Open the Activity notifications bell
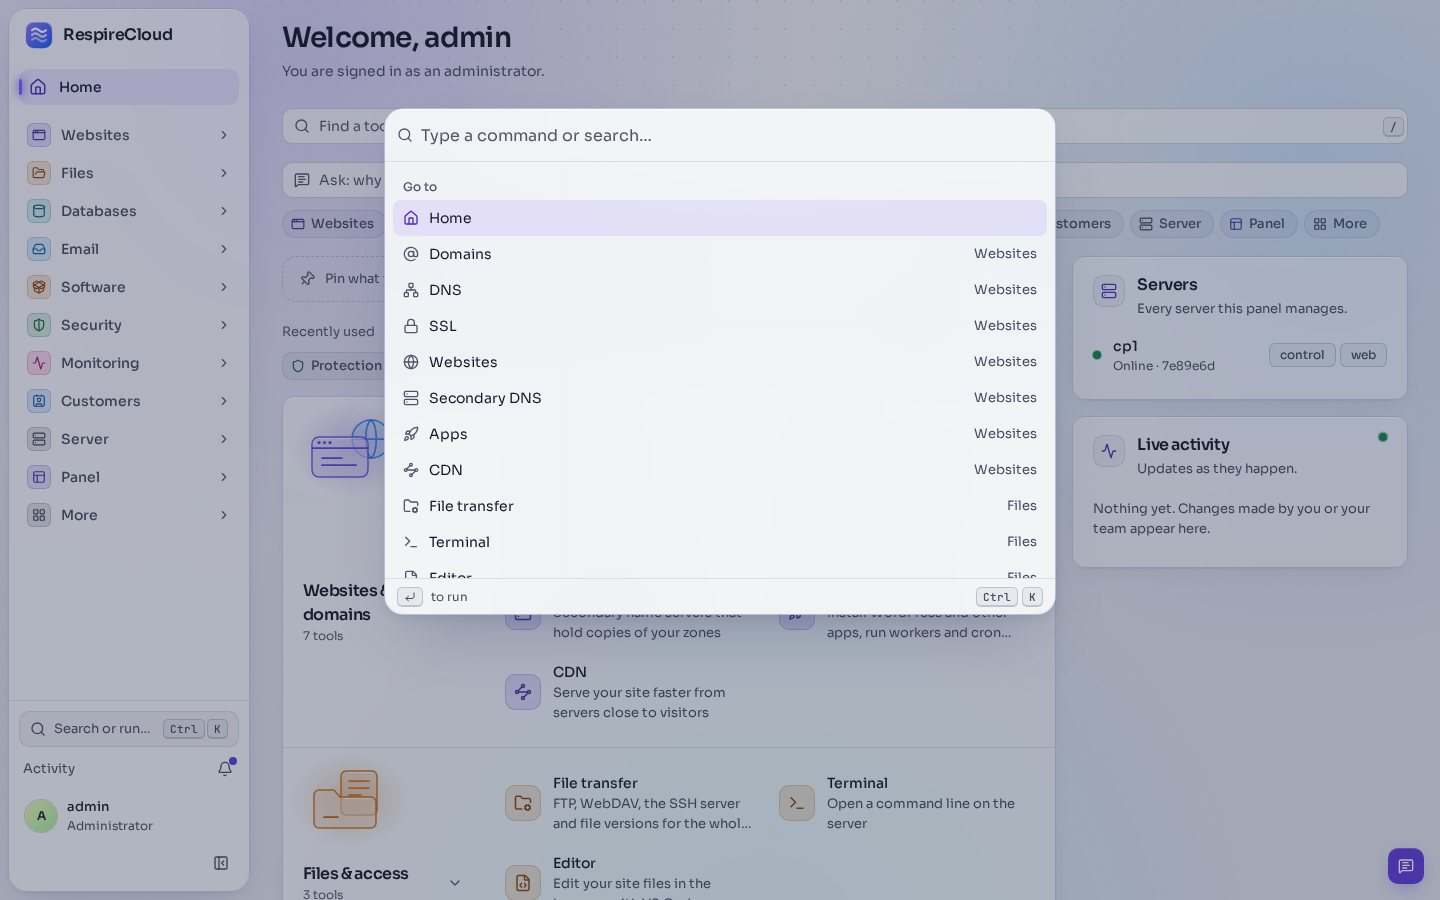The image size is (1440, 900). [x=225, y=768]
